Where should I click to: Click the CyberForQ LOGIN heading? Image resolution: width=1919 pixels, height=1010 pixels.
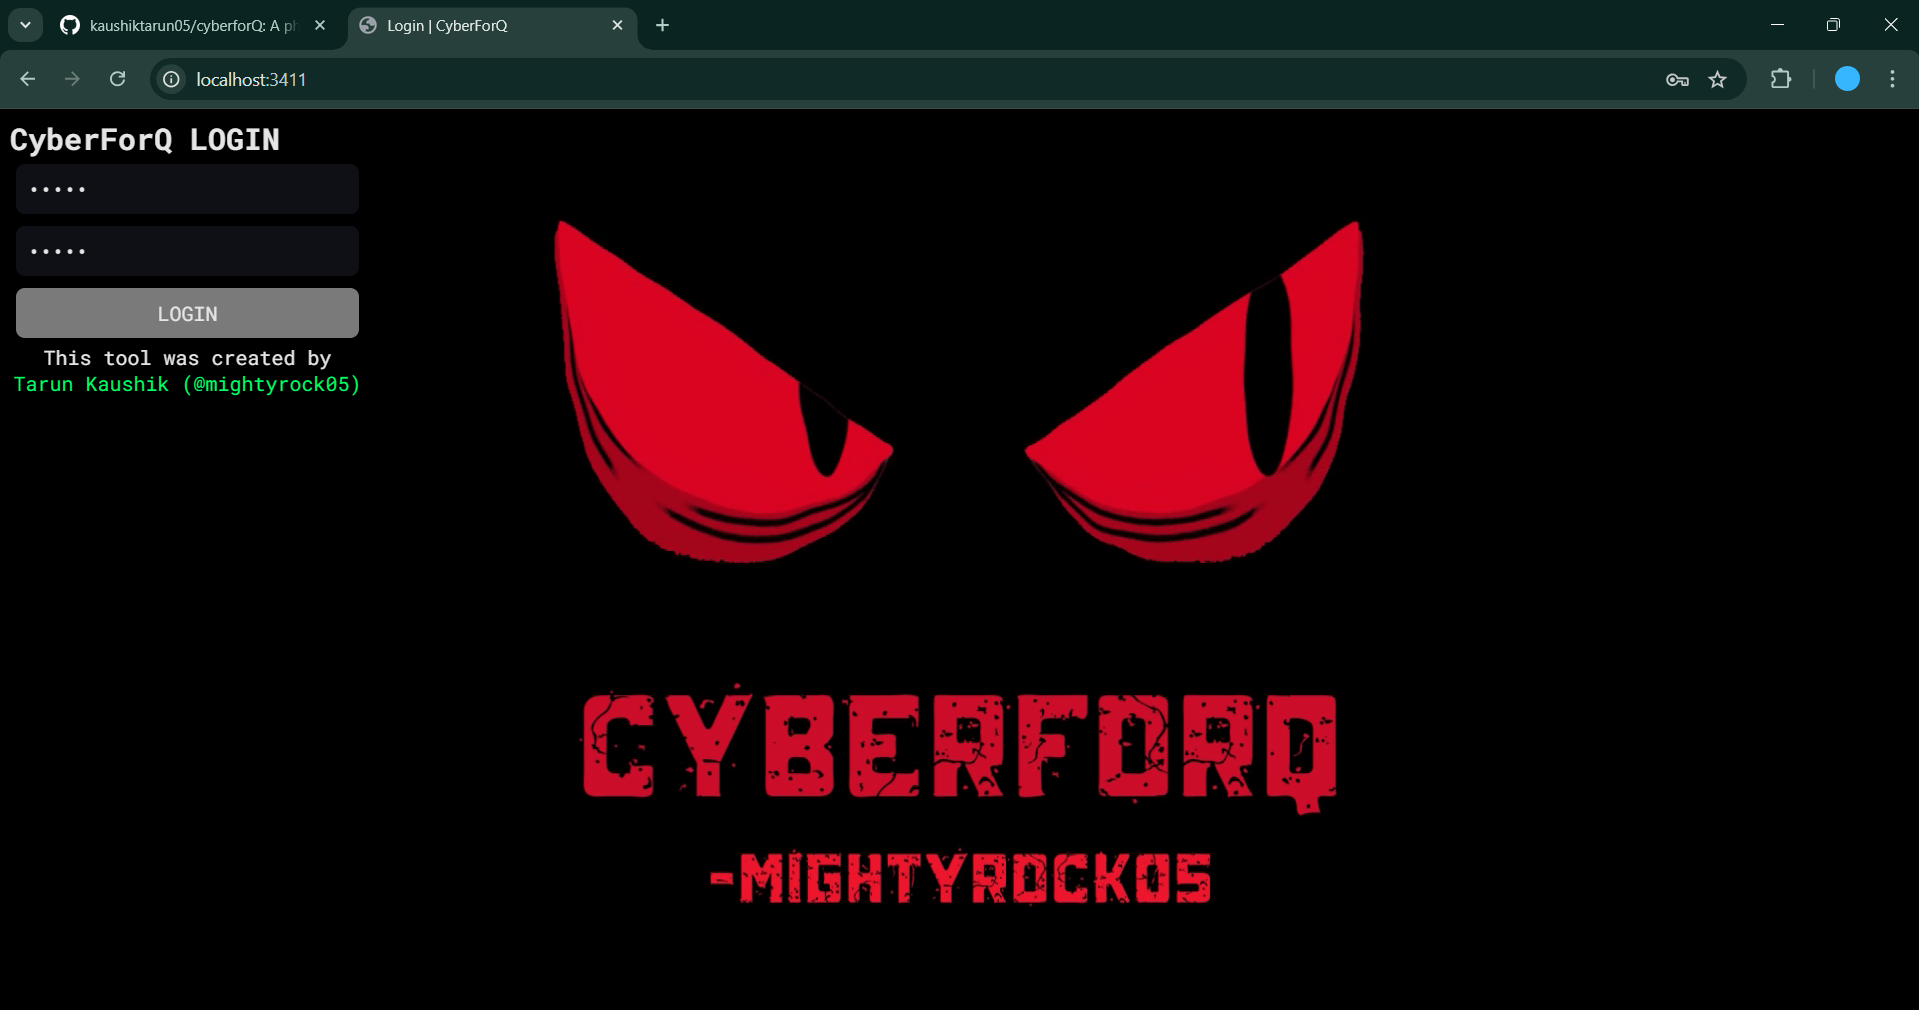coord(145,139)
